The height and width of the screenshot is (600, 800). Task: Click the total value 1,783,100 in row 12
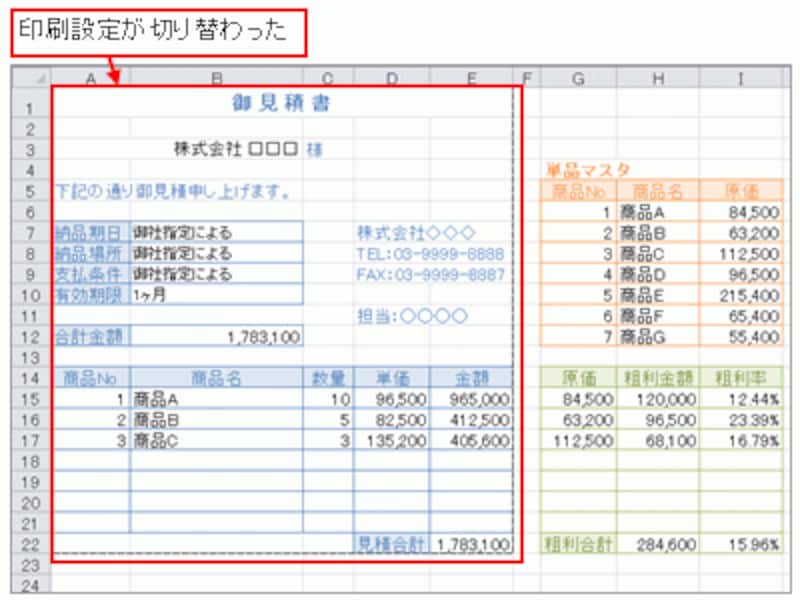coord(217,337)
